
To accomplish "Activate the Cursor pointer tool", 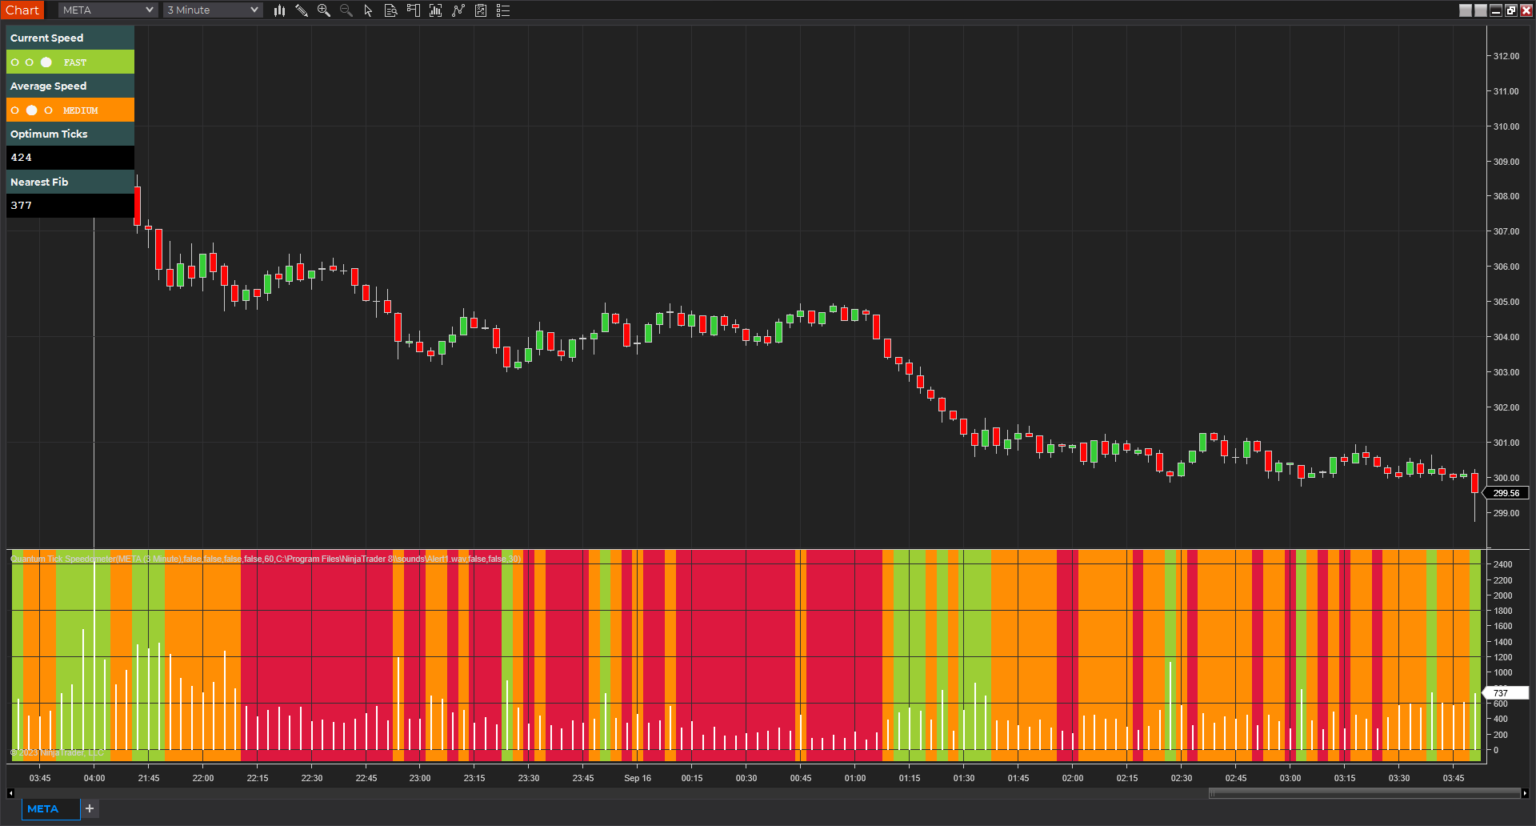I will pos(369,10).
